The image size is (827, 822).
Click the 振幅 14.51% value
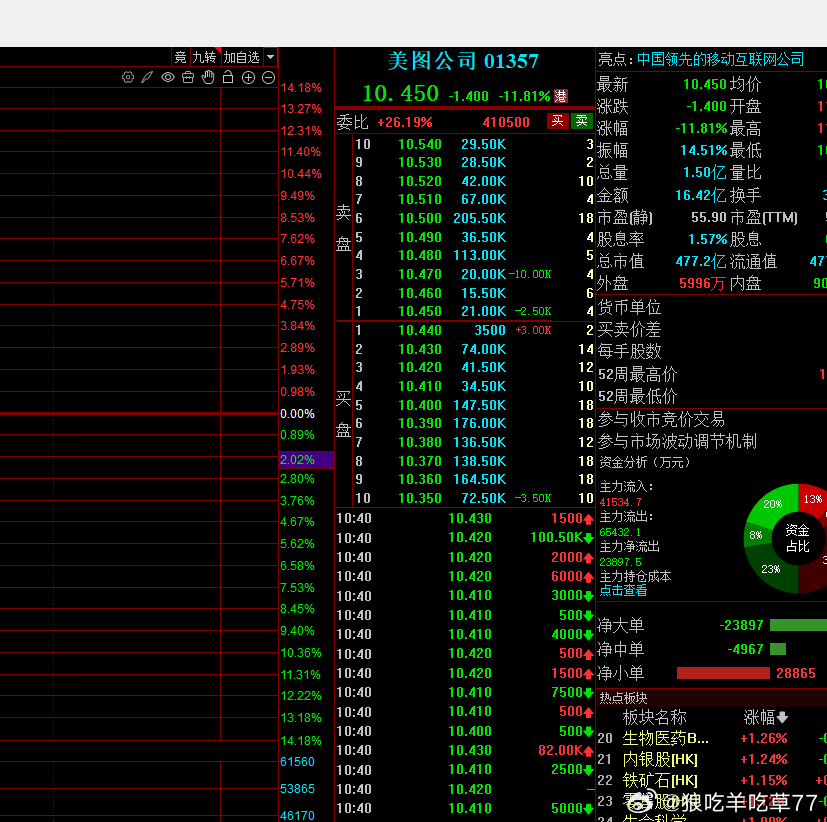(x=704, y=150)
